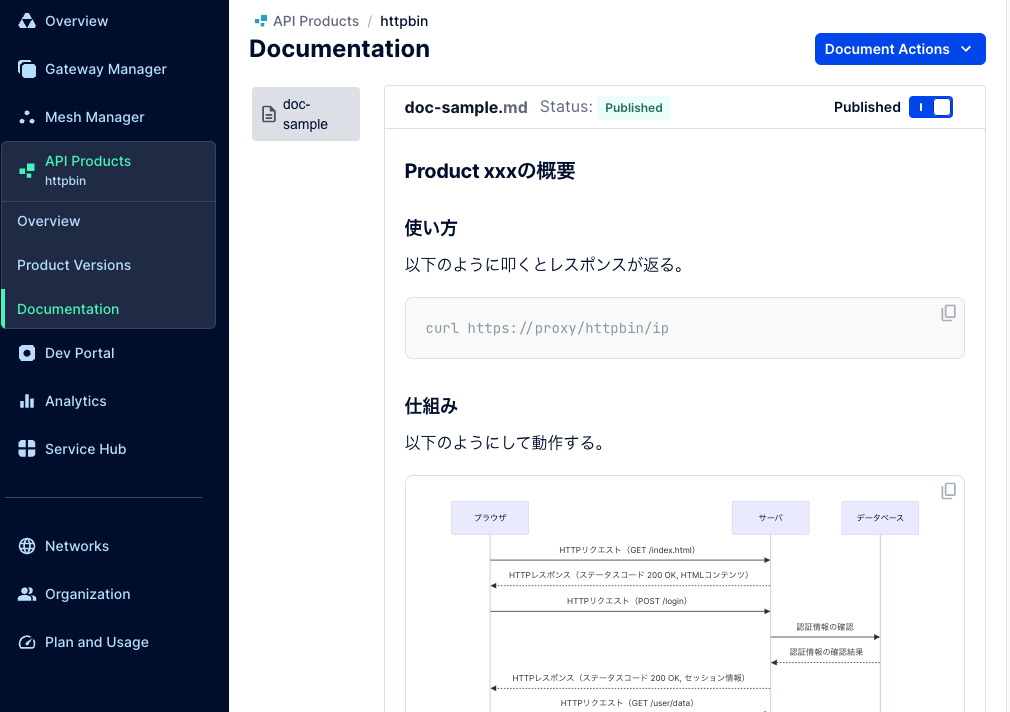Go to the Networks page

click(x=77, y=546)
